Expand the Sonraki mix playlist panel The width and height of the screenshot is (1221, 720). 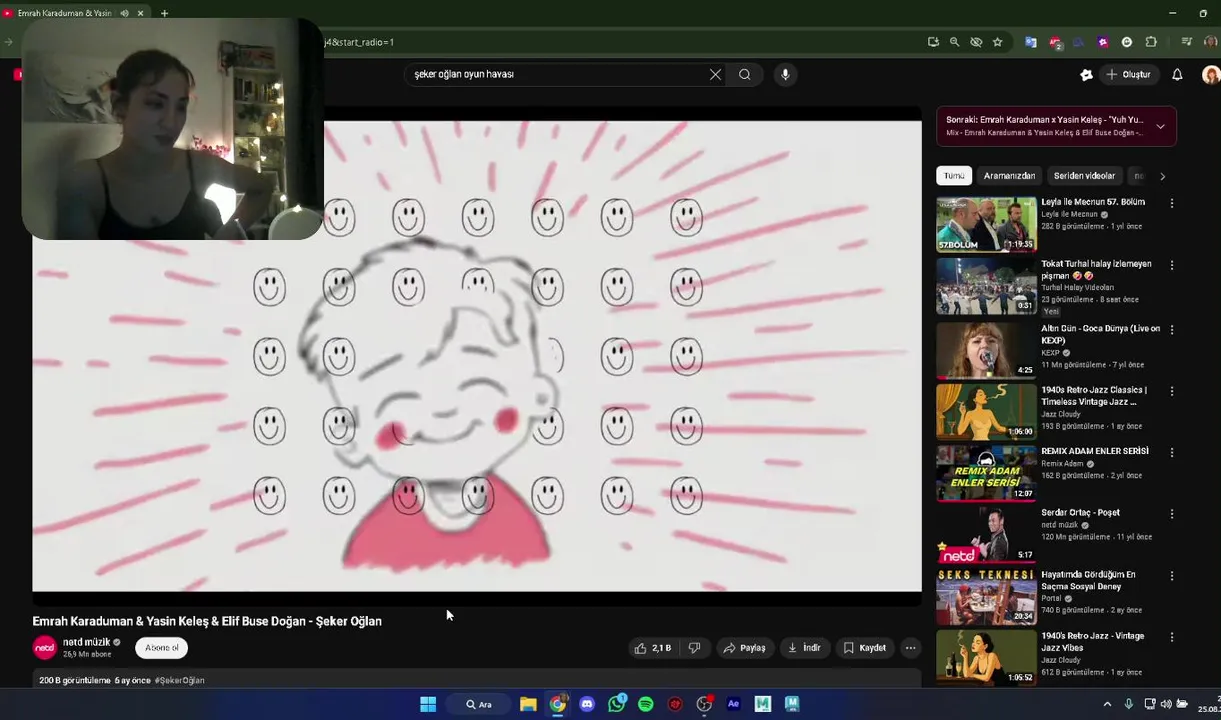click(x=1160, y=126)
